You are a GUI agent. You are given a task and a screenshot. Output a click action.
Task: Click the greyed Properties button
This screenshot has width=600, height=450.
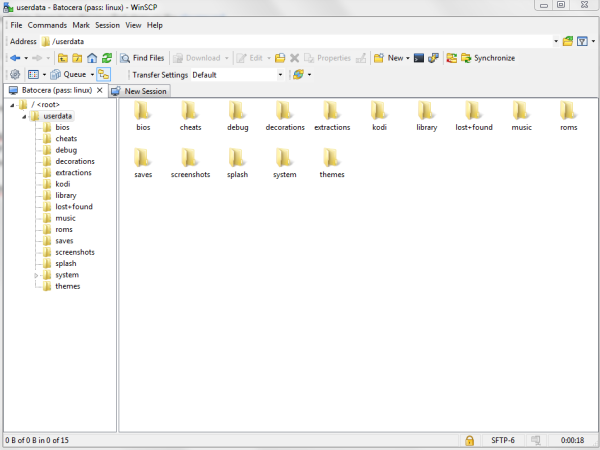coord(327,58)
